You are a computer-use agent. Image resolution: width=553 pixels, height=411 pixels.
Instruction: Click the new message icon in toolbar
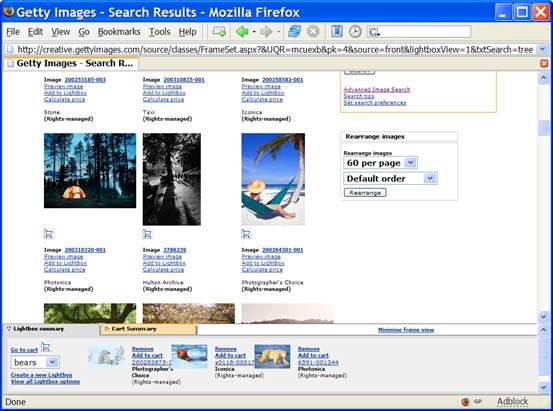pos(219,32)
